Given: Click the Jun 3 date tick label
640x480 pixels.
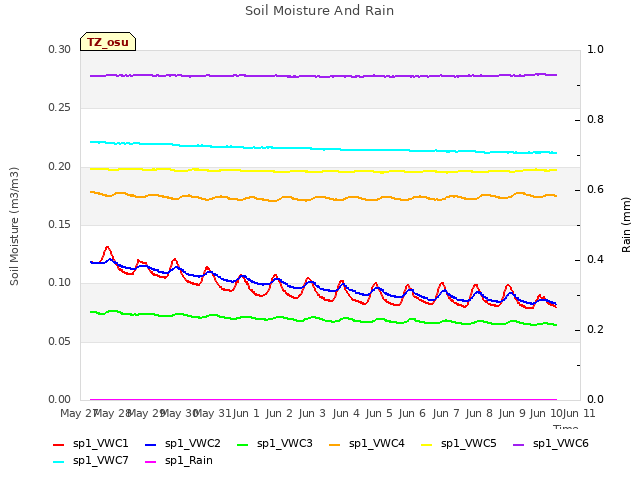Looking at the screenshot, I should pyautogui.click(x=312, y=413).
